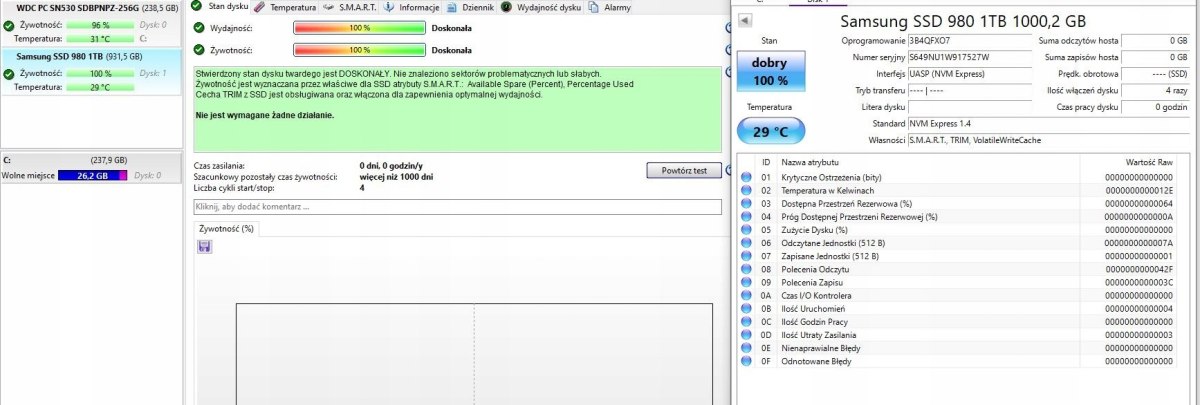The height and width of the screenshot is (405, 1200).
Task: Click the status orb for Odnotowane Błędy
Action: coord(746,361)
